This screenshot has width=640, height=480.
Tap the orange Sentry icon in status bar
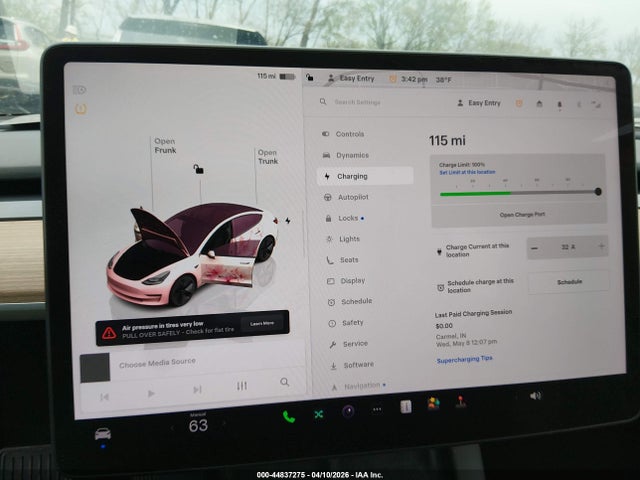393,79
